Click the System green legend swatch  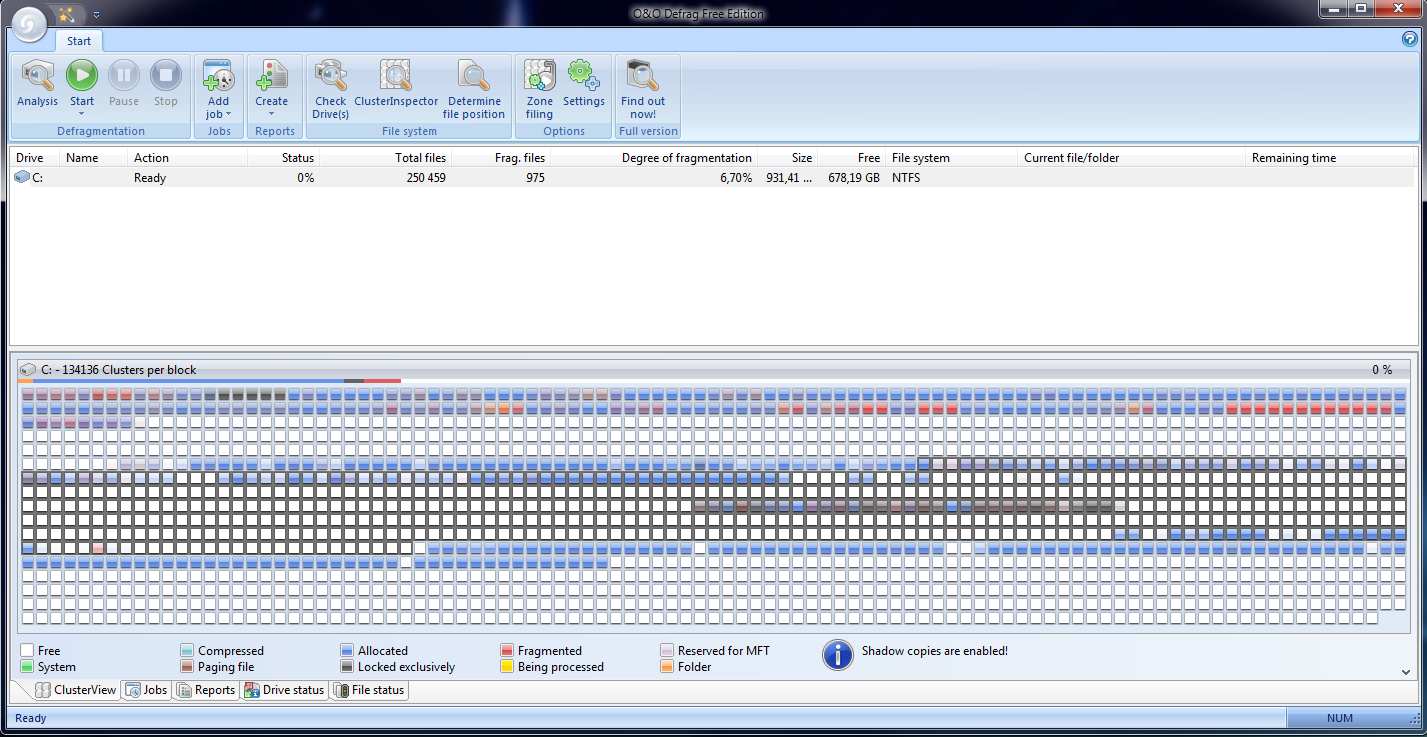tap(27, 667)
